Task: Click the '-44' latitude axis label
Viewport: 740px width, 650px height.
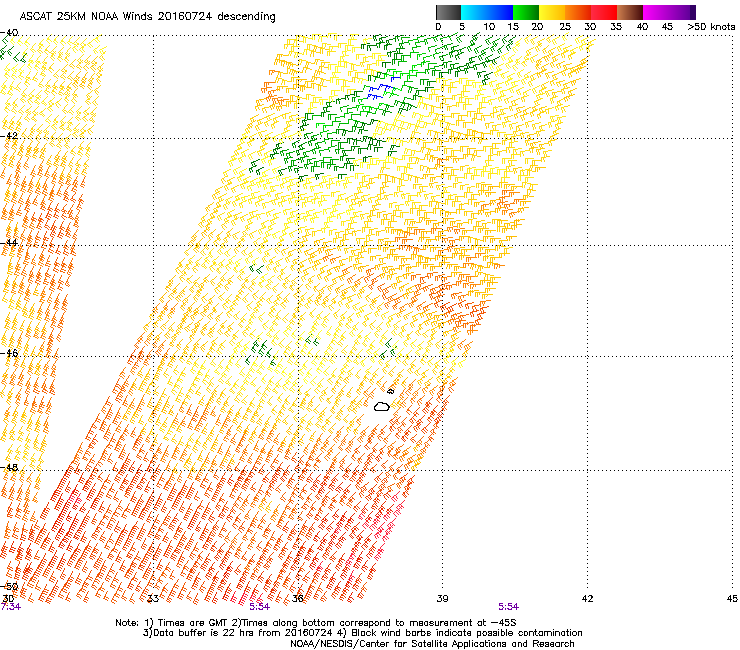Action: tap(9, 243)
